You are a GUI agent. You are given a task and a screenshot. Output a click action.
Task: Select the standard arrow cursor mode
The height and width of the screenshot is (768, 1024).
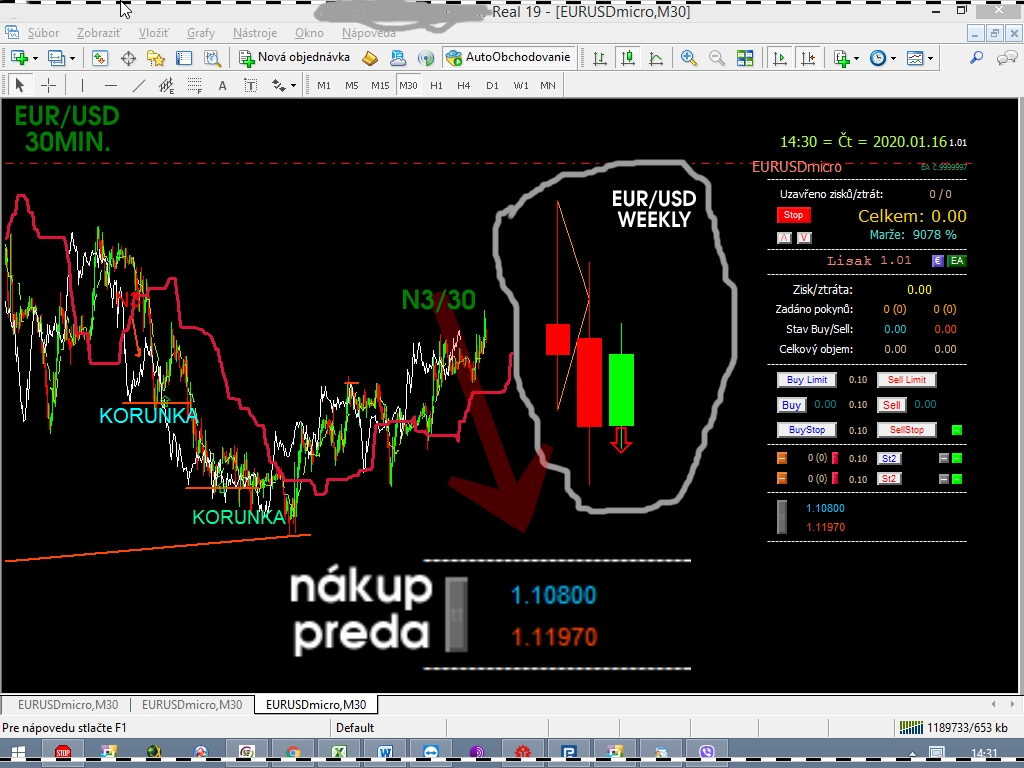[20, 86]
